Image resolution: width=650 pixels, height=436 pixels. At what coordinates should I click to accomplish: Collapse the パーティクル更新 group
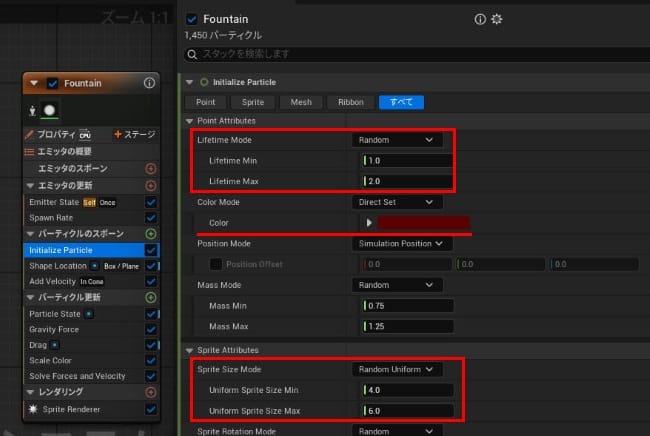click(x=30, y=297)
